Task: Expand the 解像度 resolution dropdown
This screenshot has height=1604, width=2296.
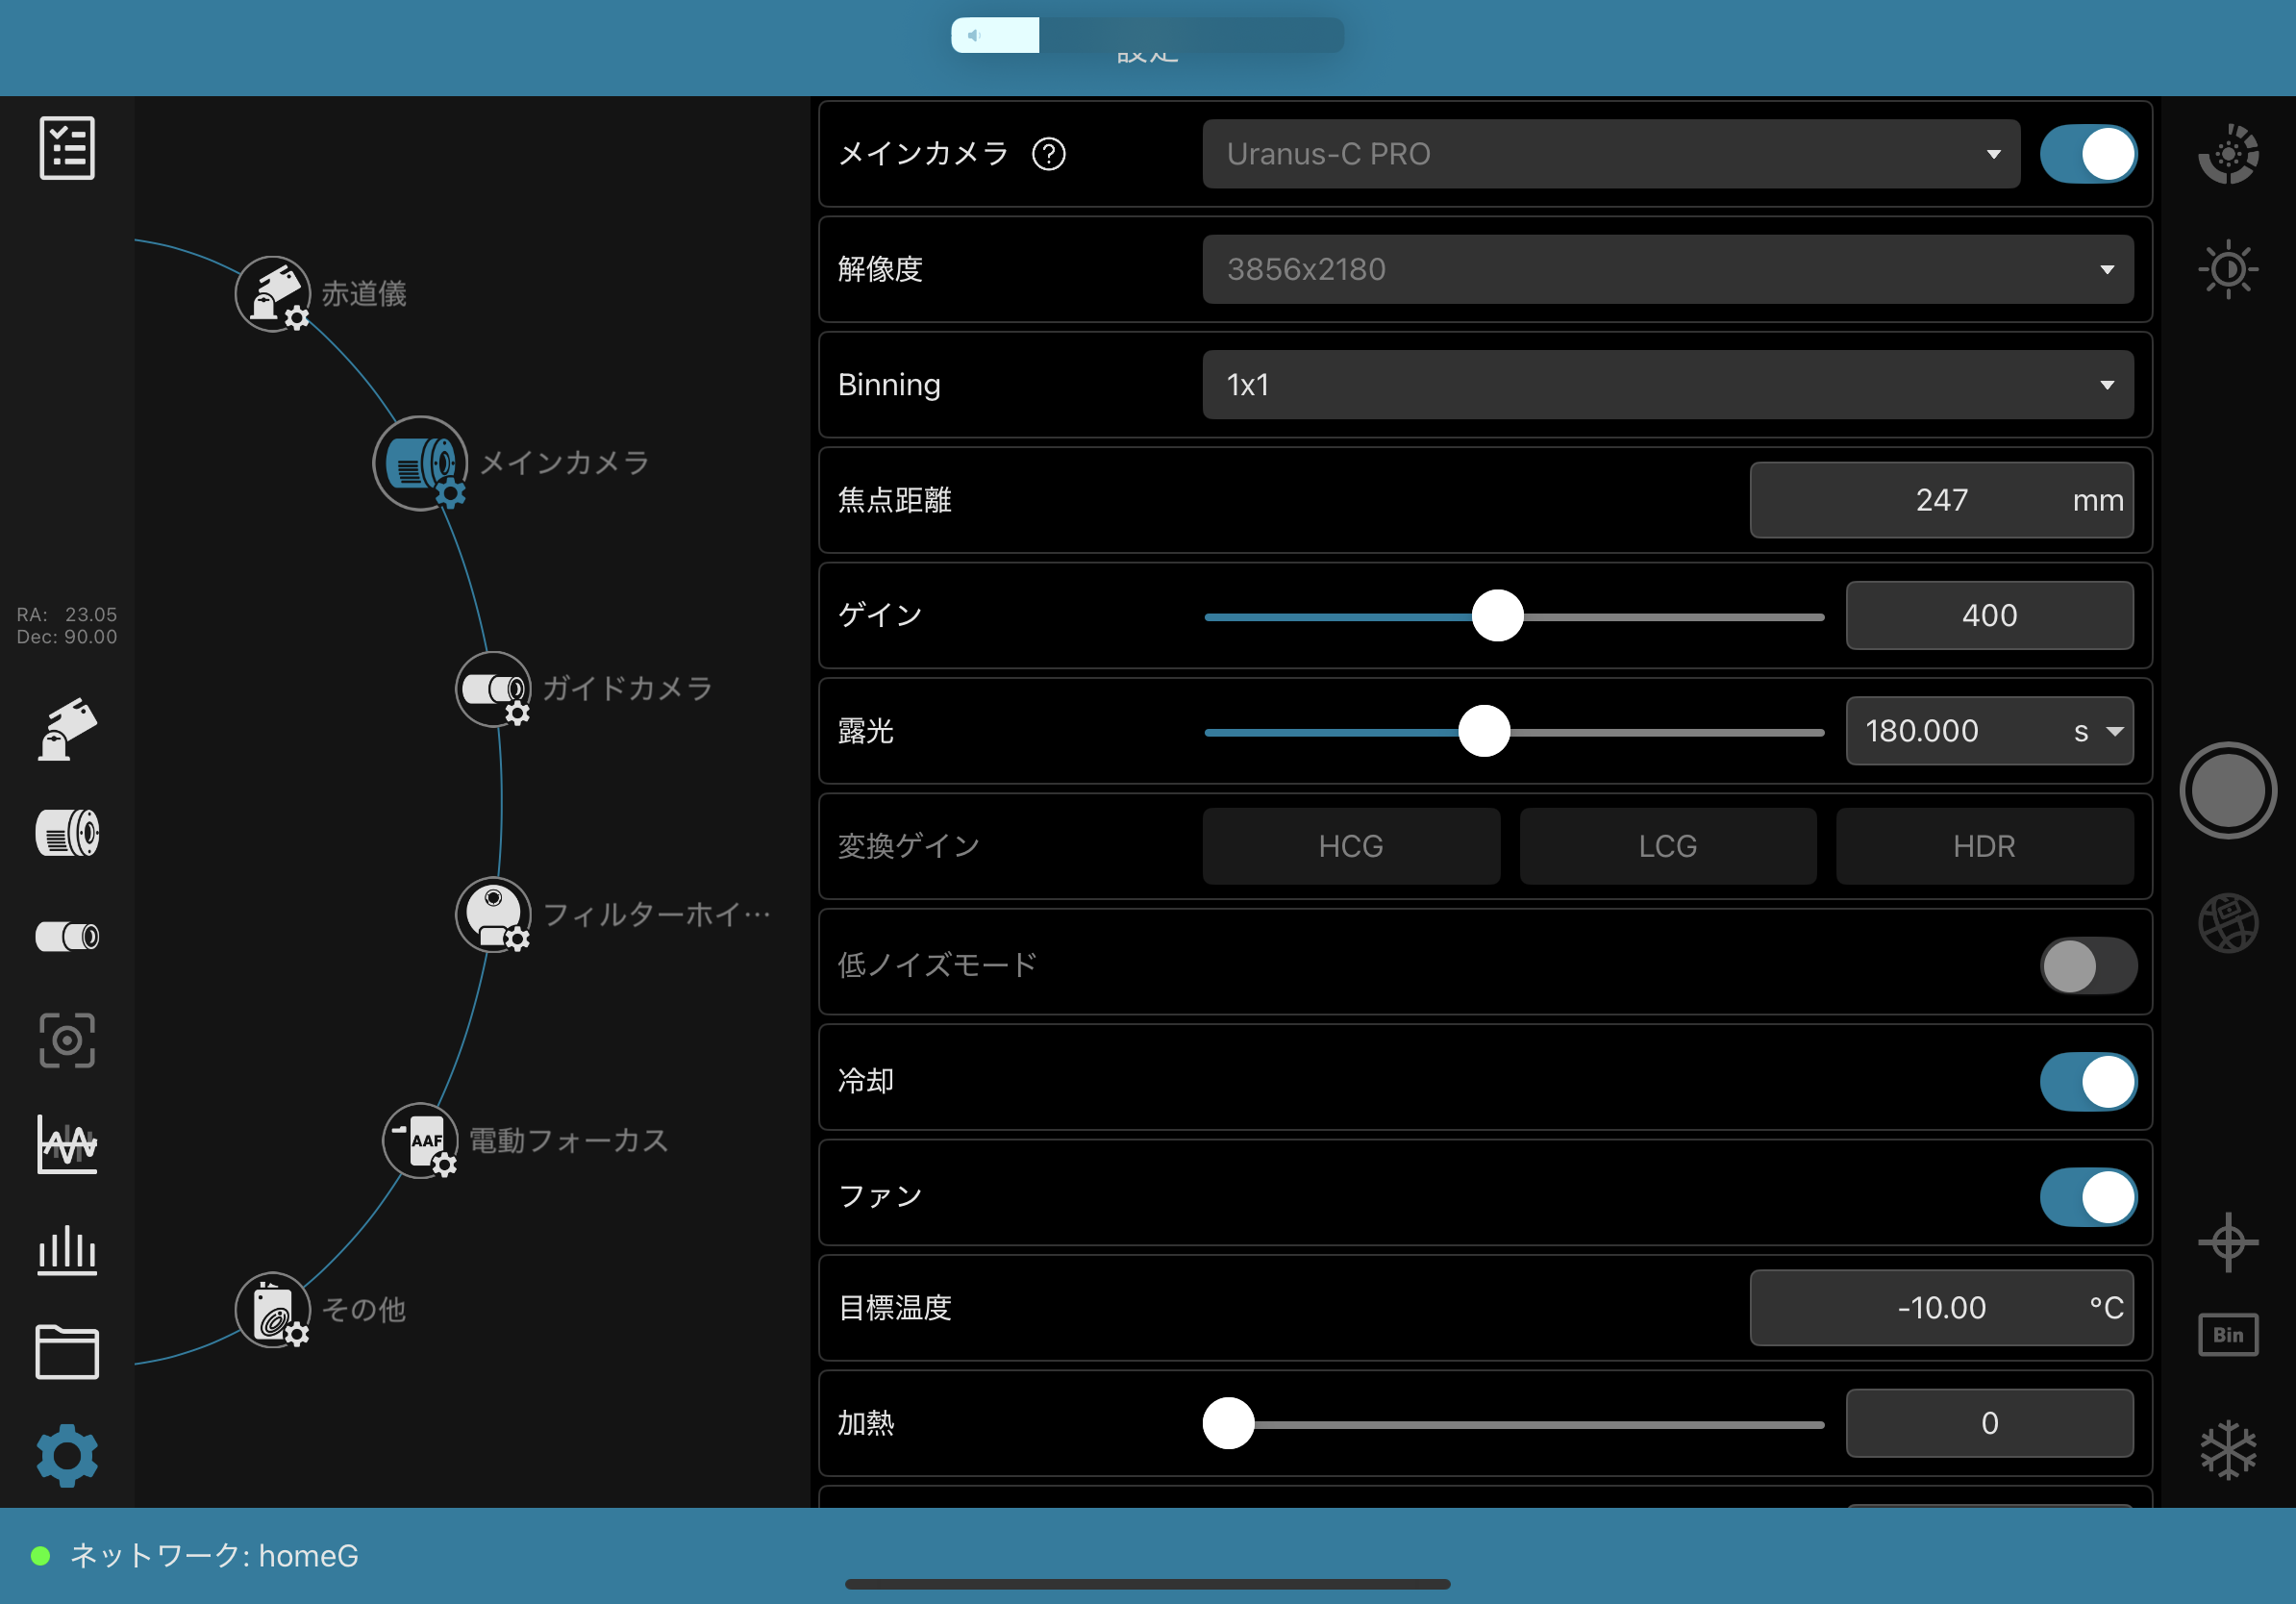Action: point(1667,269)
